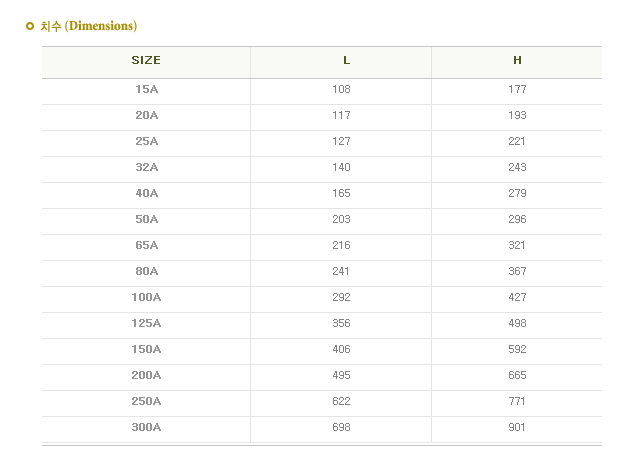
Task: Click the H value 427 for 100A
Action: click(517, 297)
